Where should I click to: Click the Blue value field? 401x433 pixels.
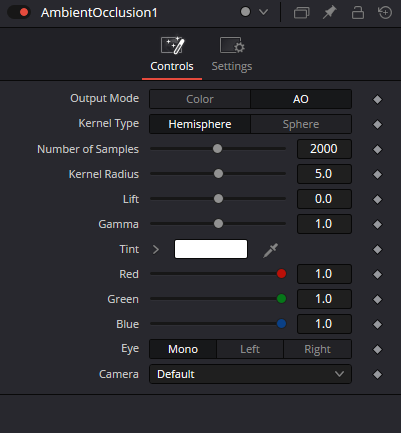tap(324, 324)
